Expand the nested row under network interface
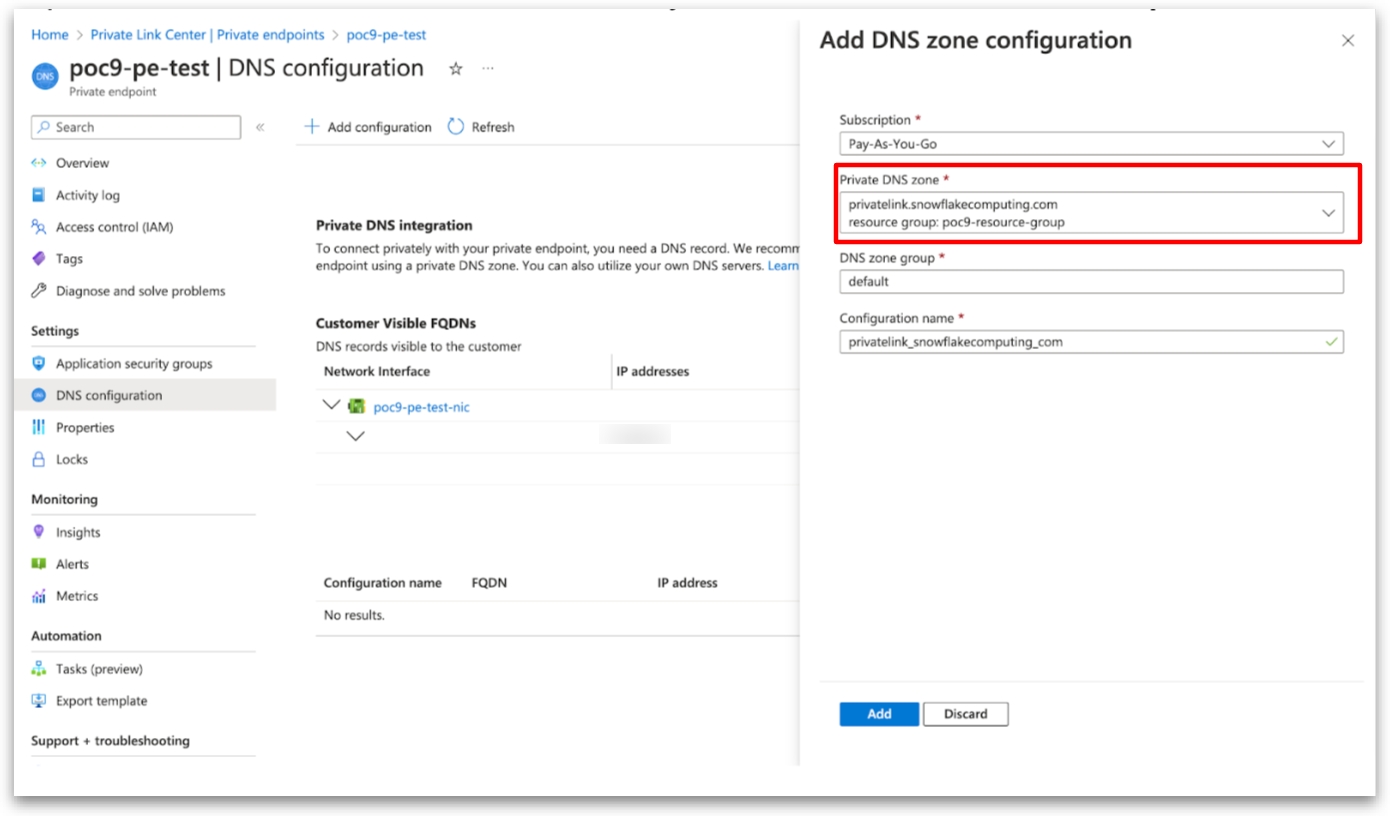 click(x=355, y=436)
